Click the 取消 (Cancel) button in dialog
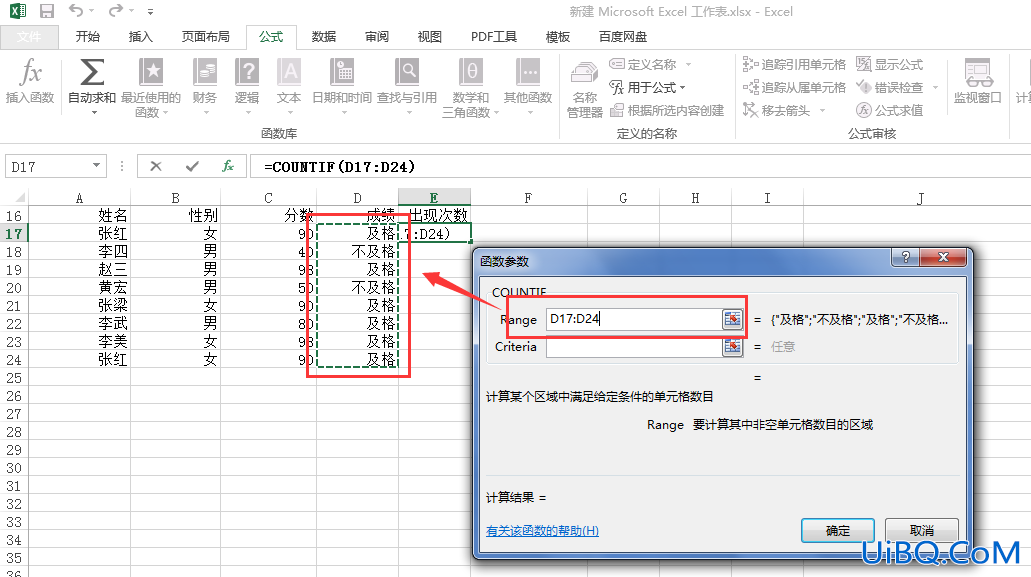Image resolution: width=1031 pixels, height=577 pixels. 922,530
